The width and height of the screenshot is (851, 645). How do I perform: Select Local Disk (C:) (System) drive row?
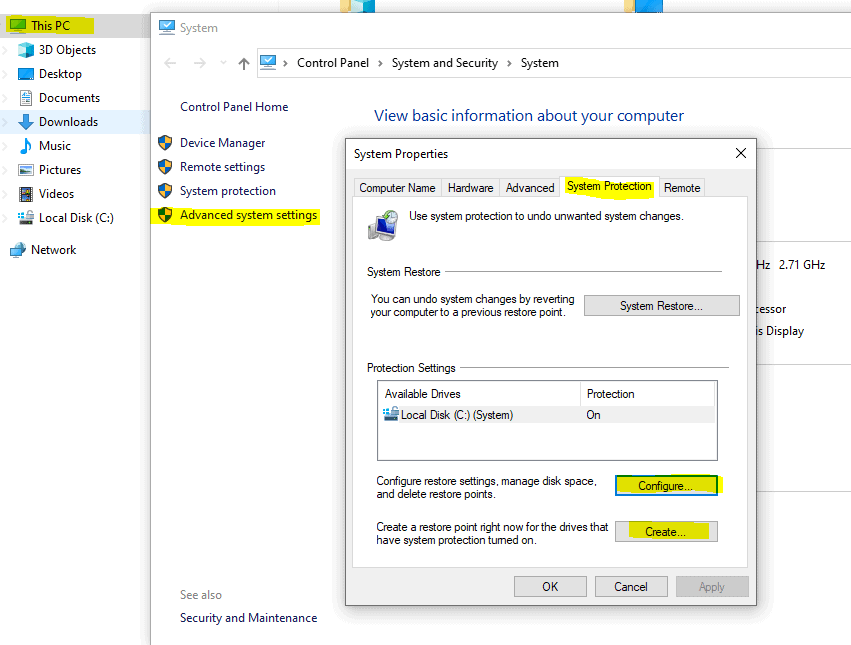[x=547, y=415]
